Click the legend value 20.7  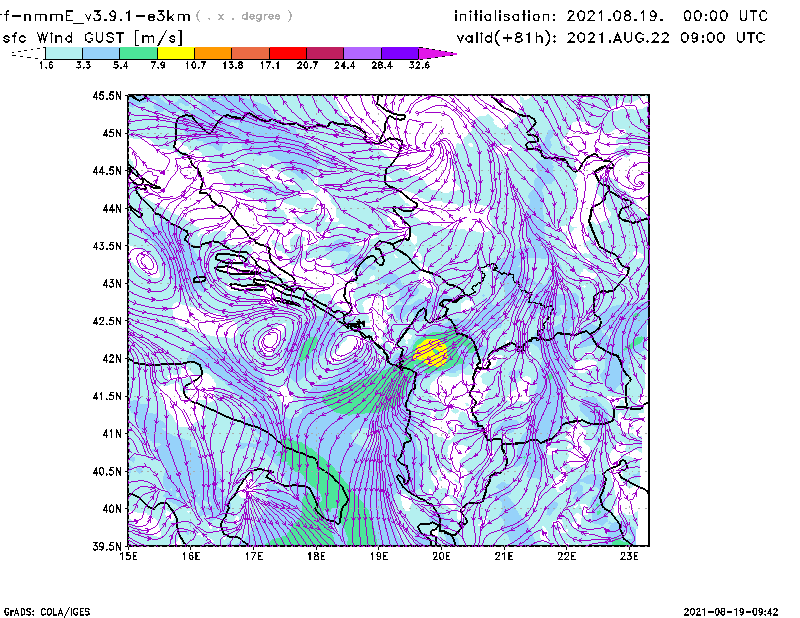click(307, 65)
